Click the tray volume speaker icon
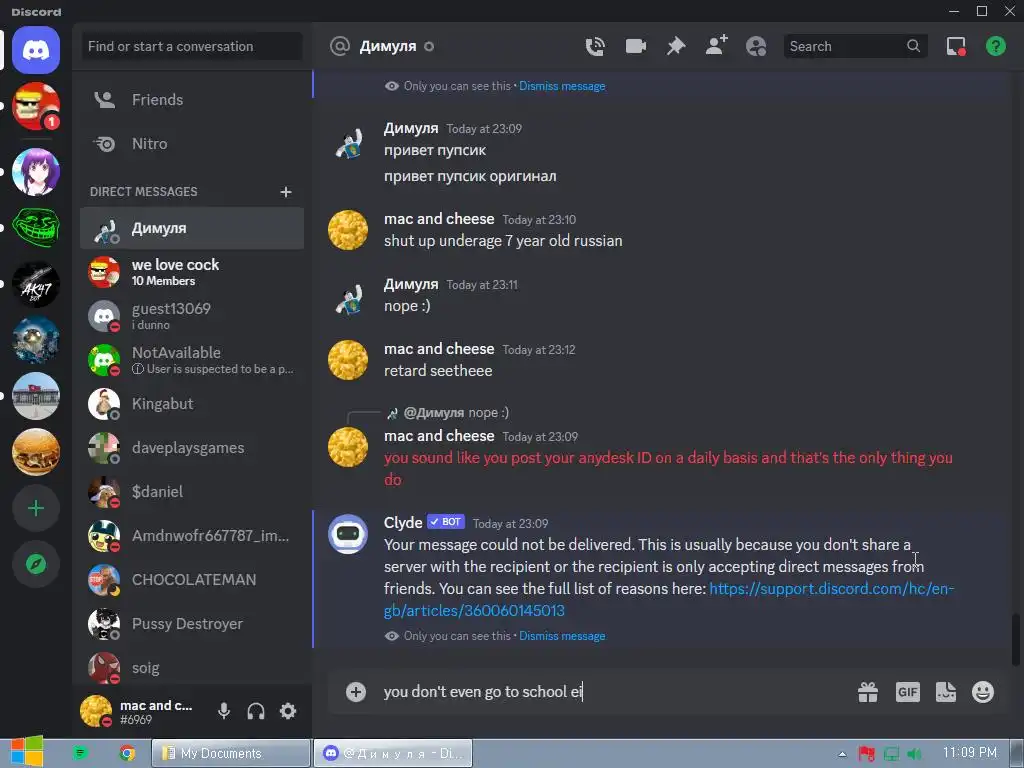 913,754
